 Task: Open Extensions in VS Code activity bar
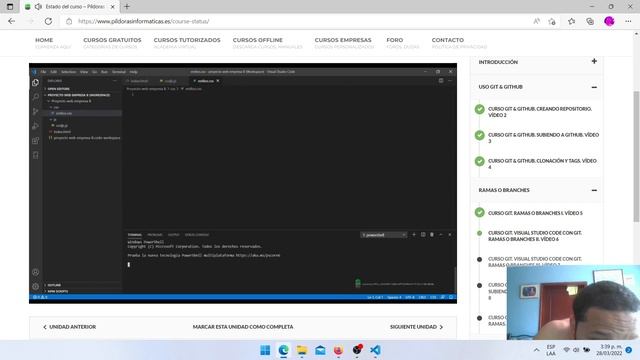pos(36,140)
